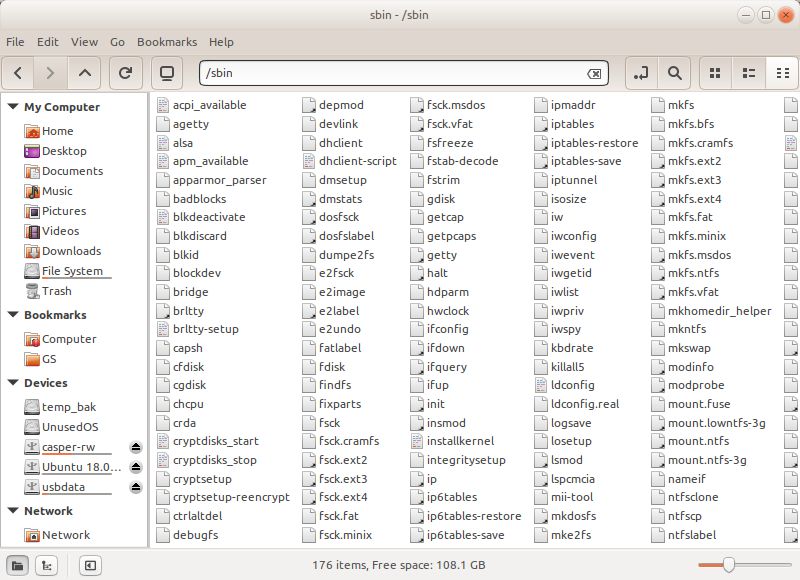Toggle the sidebar to tree view
Viewport: 800px width, 580px height.
[46, 565]
